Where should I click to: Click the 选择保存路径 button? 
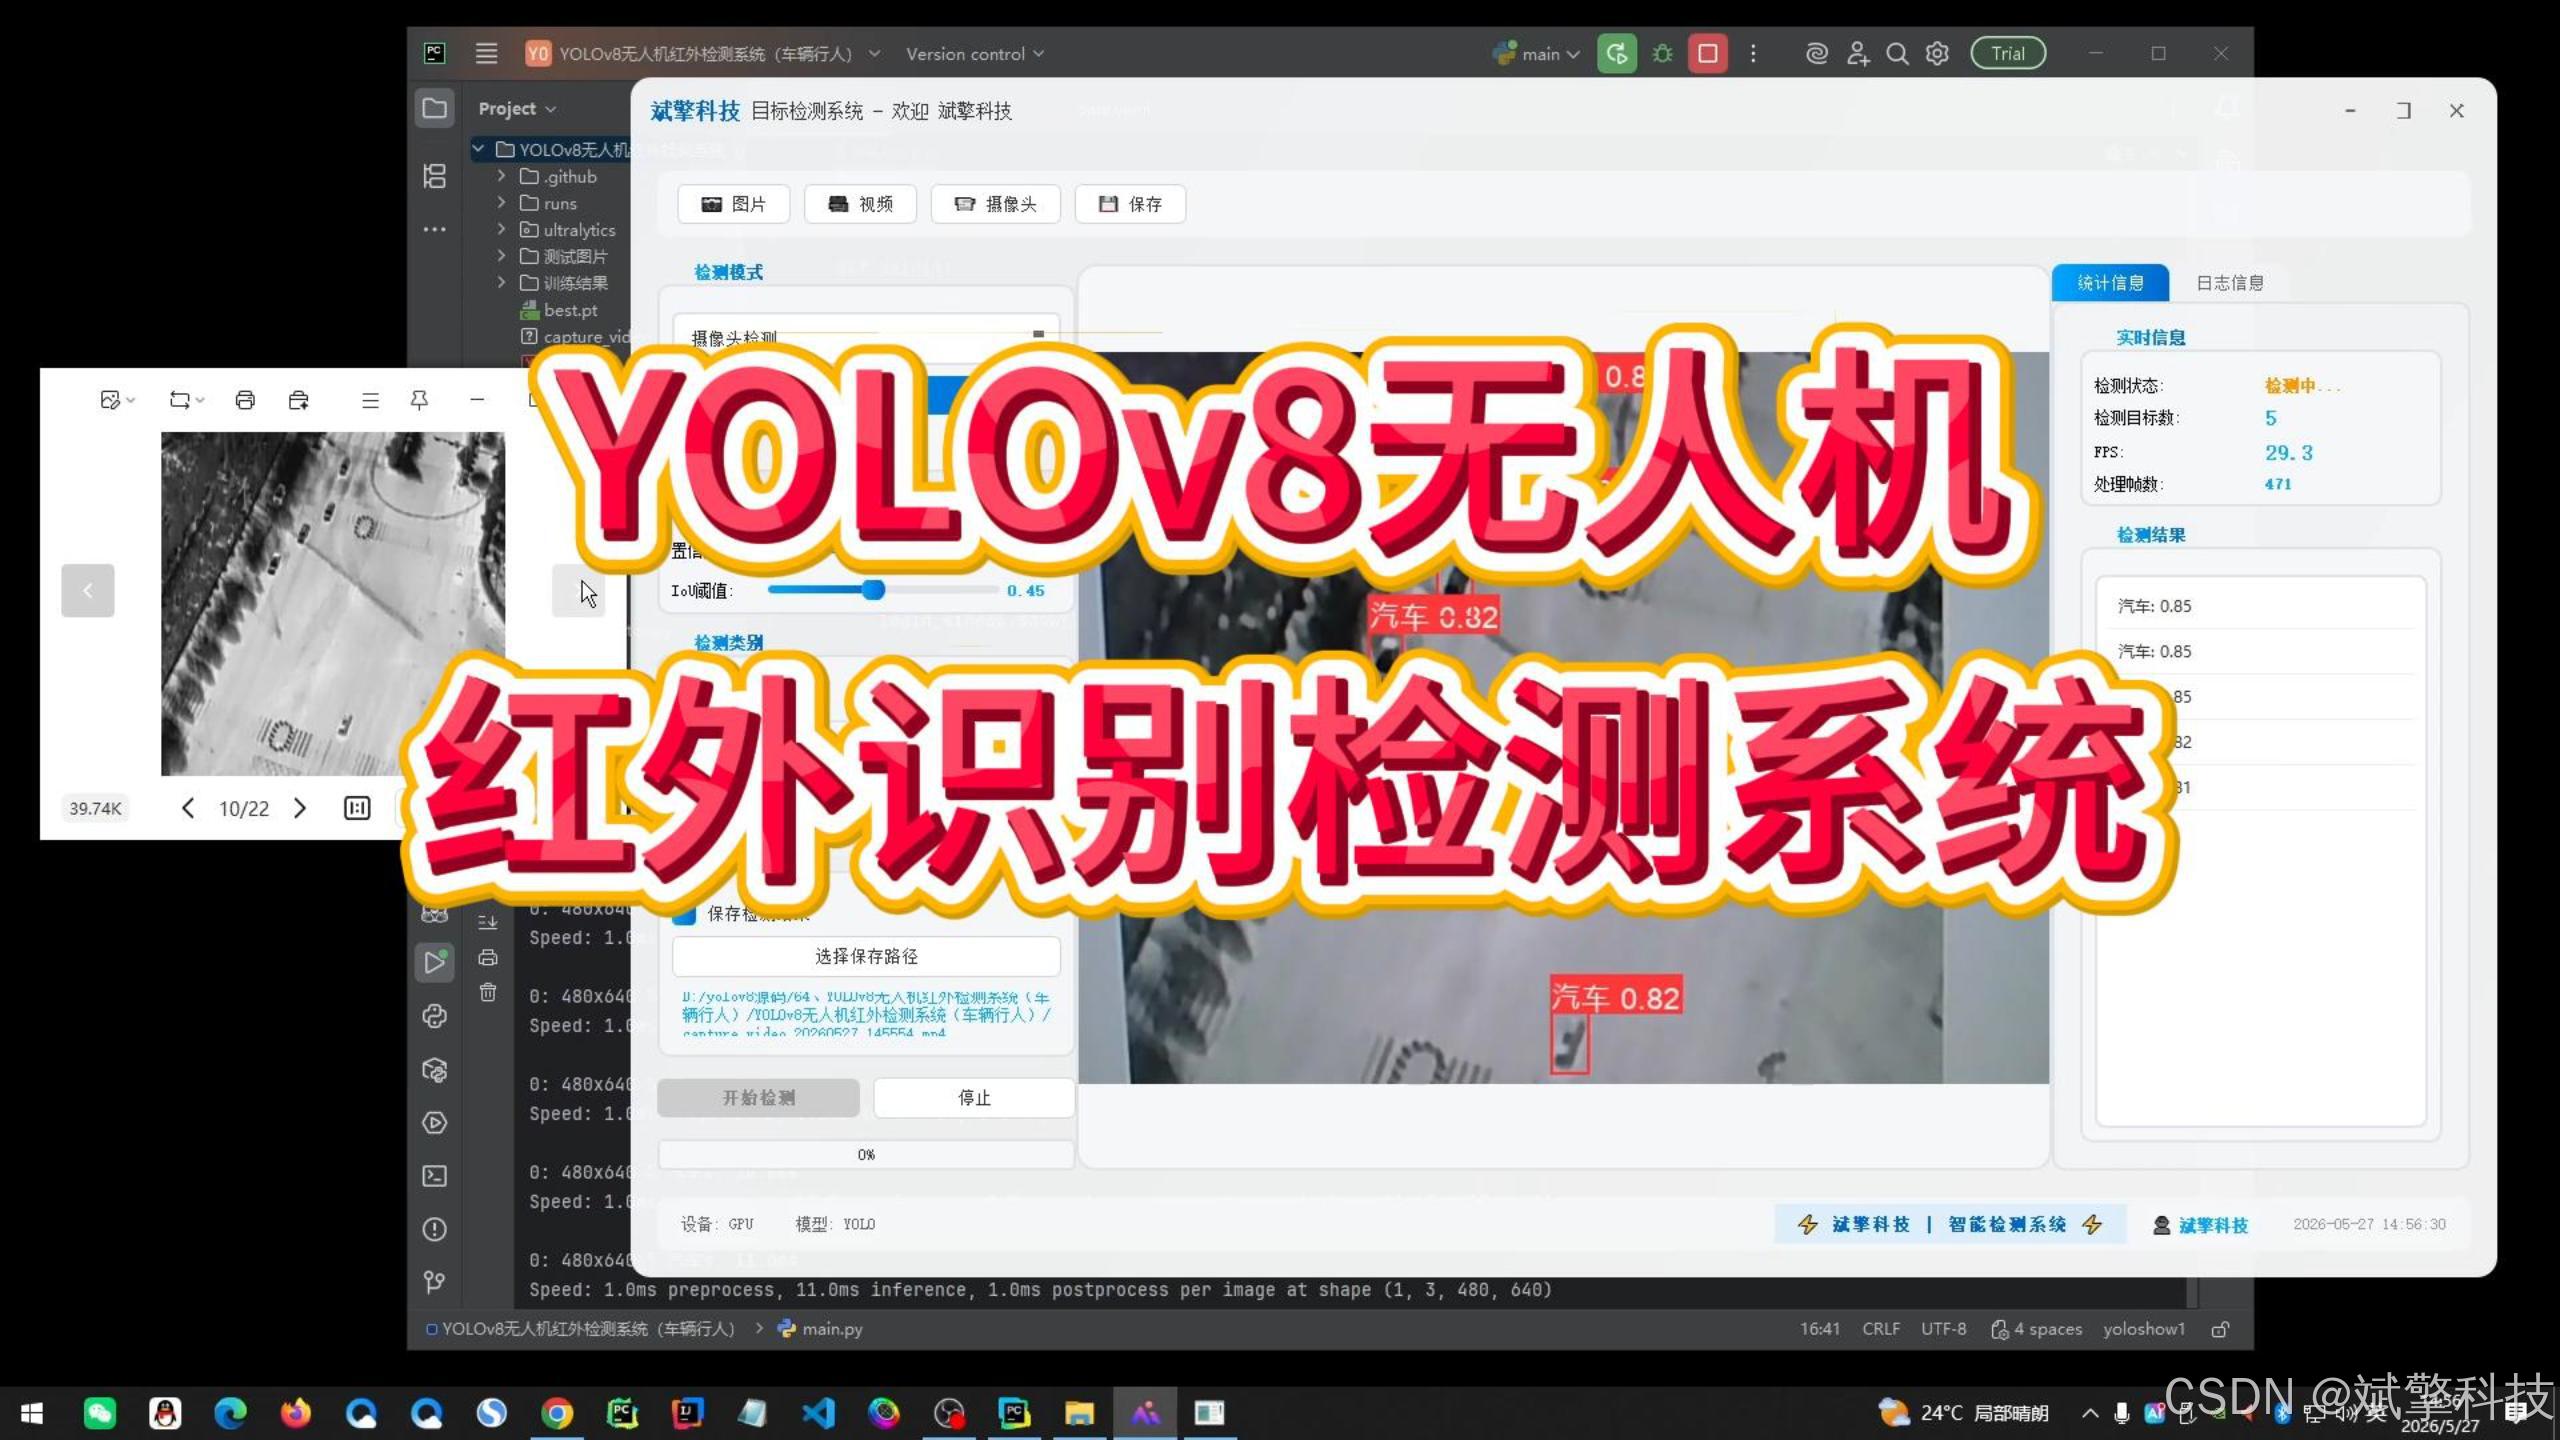pyautogui.click(x=866, y=956)
